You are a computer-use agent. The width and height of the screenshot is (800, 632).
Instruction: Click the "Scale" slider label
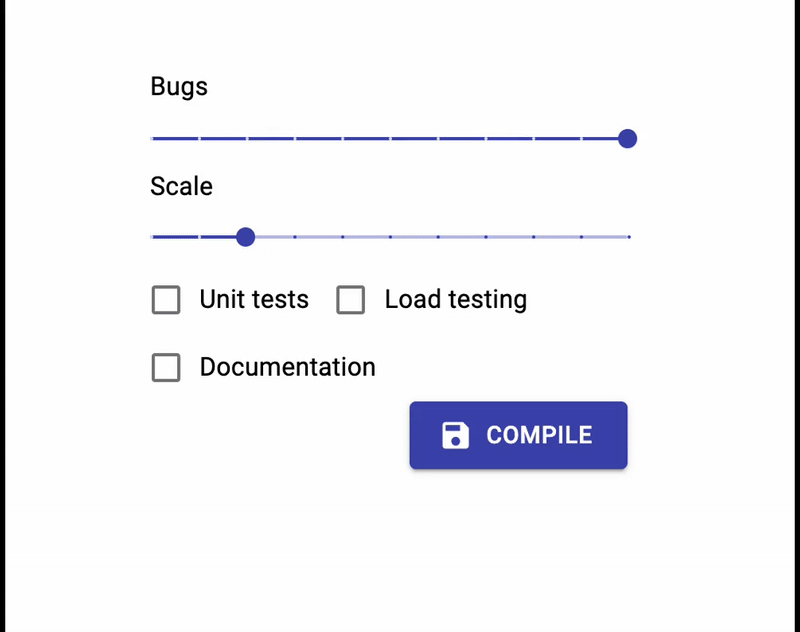[181, 187]
